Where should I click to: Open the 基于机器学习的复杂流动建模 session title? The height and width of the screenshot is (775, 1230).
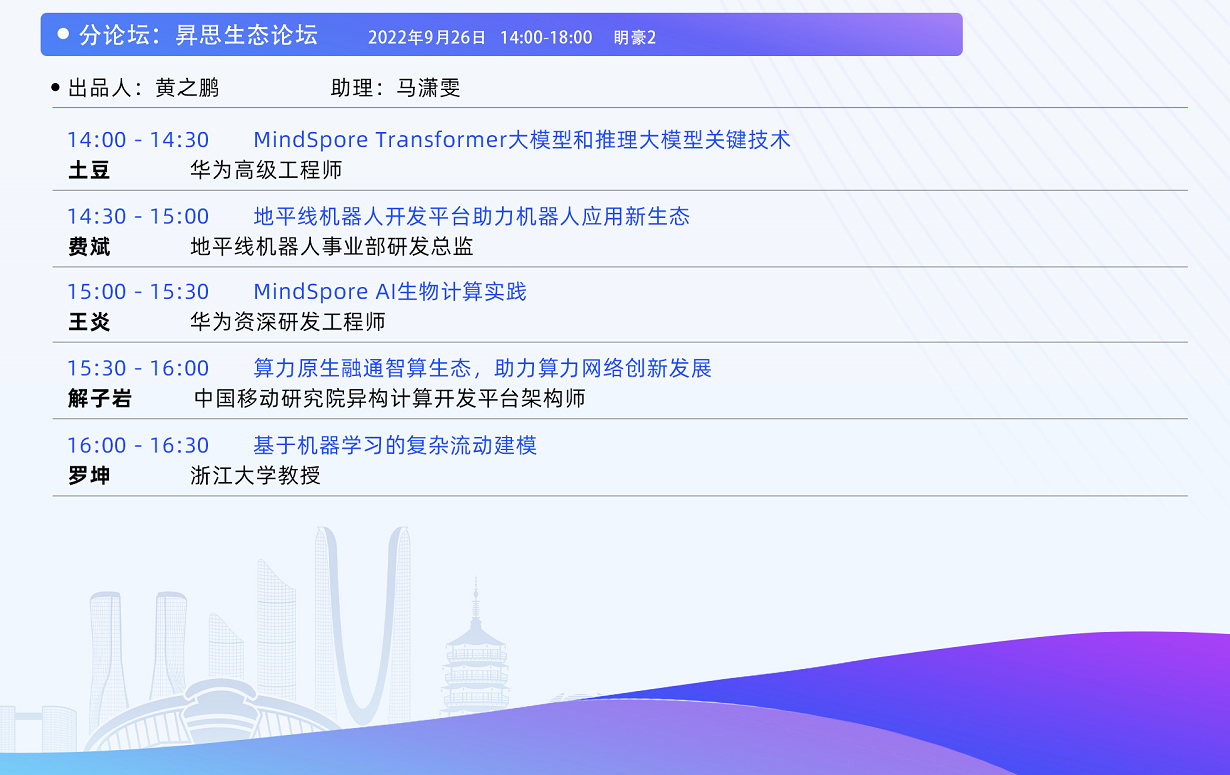pos(395,445)
